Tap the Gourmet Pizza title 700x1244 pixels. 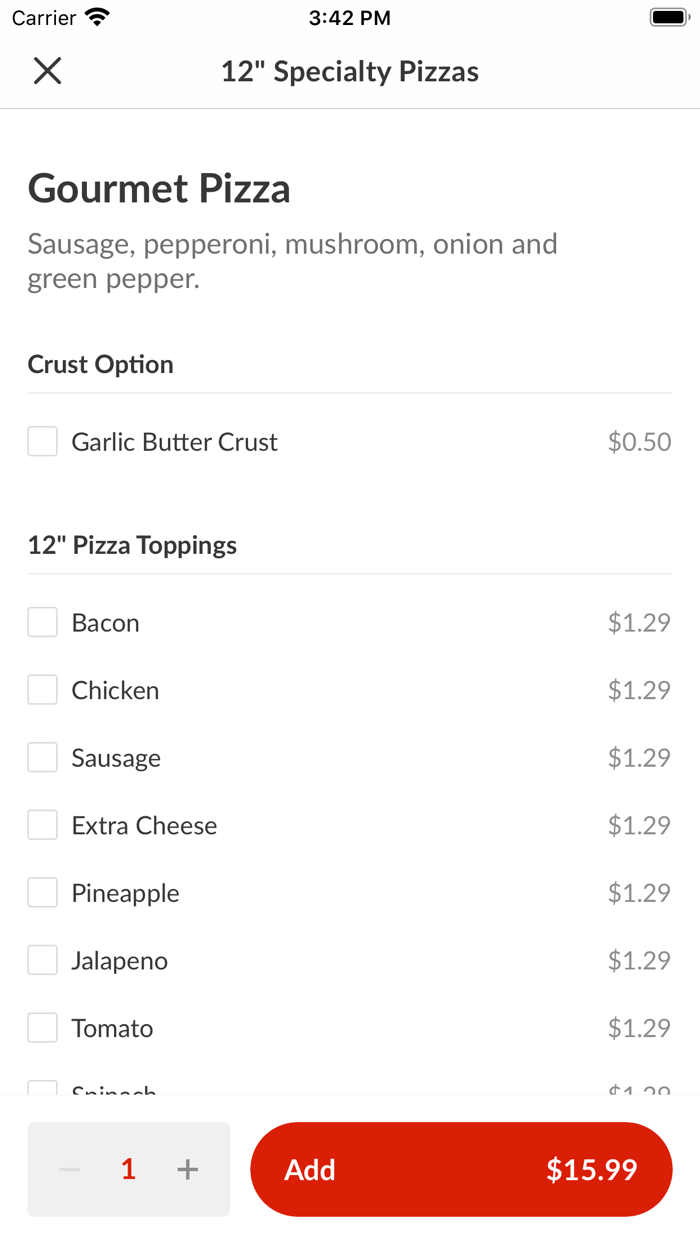(159, 188)
